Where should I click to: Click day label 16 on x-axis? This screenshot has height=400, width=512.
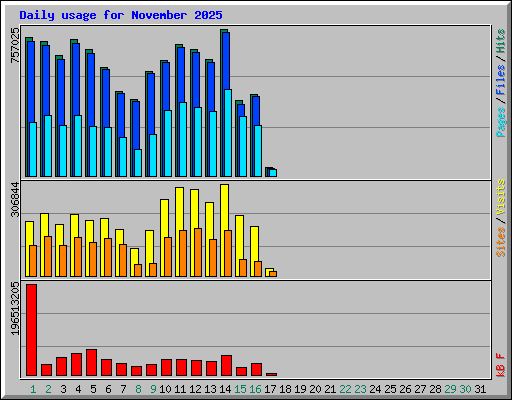(x=255, y=389)
